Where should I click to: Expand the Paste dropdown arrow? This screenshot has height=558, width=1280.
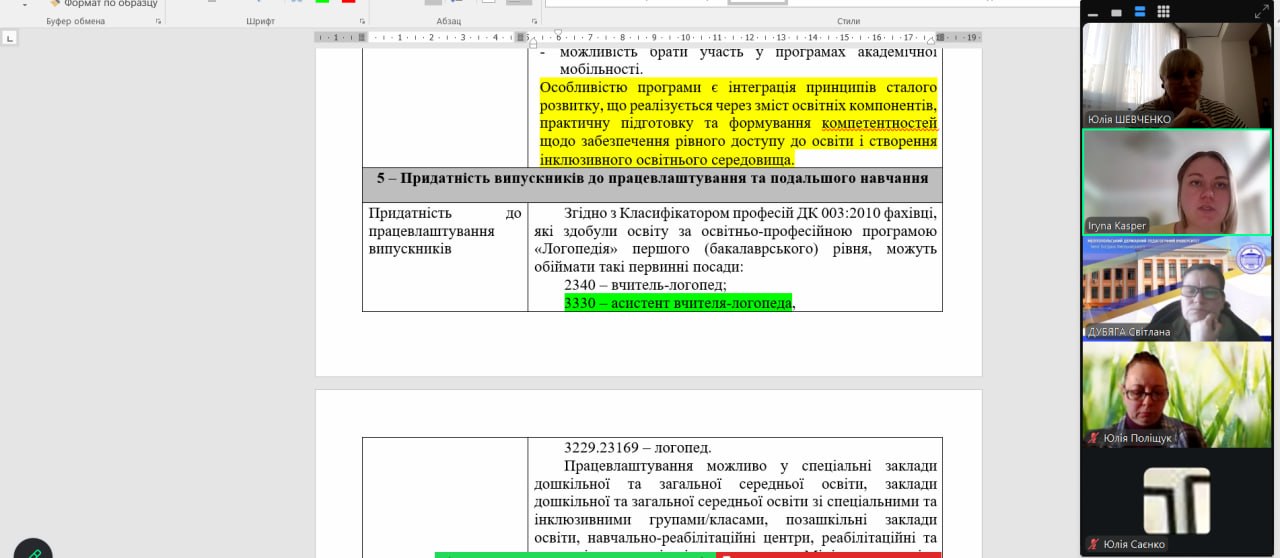coord(24,4)
